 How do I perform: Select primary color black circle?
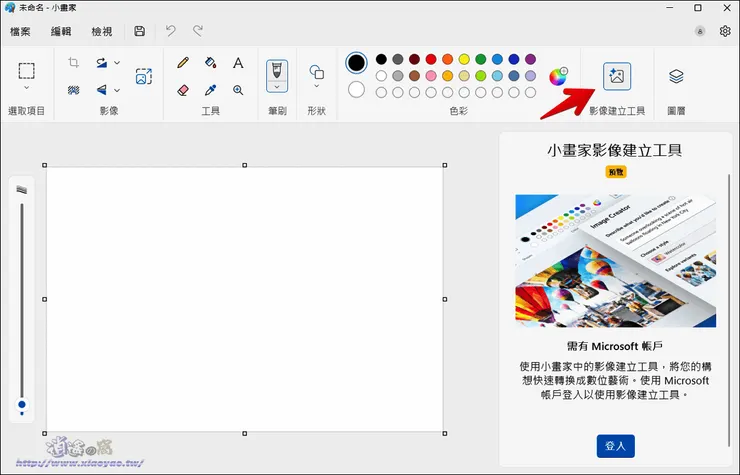[356, 62]
